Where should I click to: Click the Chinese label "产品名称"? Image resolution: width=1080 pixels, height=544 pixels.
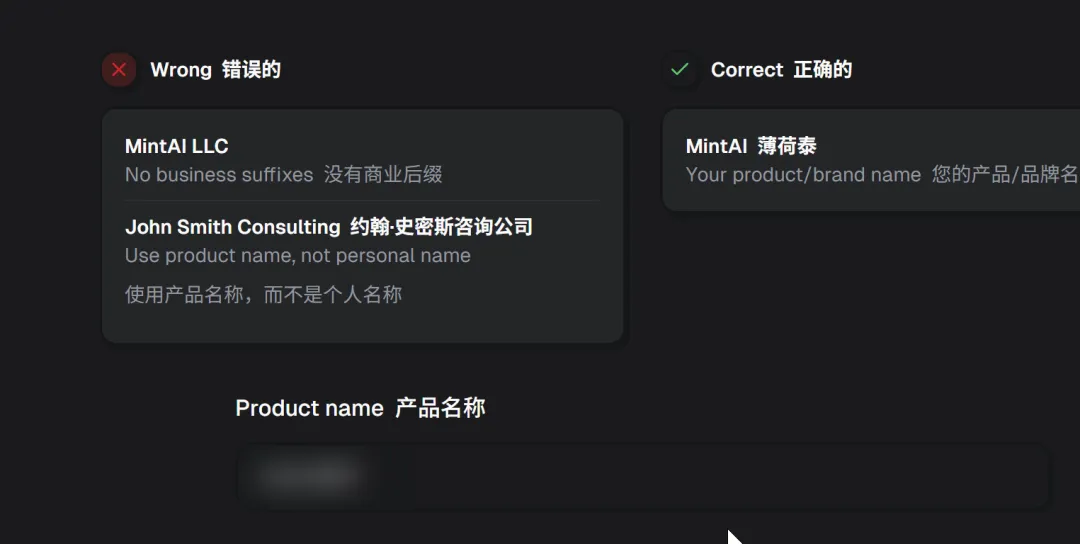pyautogui.click(x=440, y=408)
